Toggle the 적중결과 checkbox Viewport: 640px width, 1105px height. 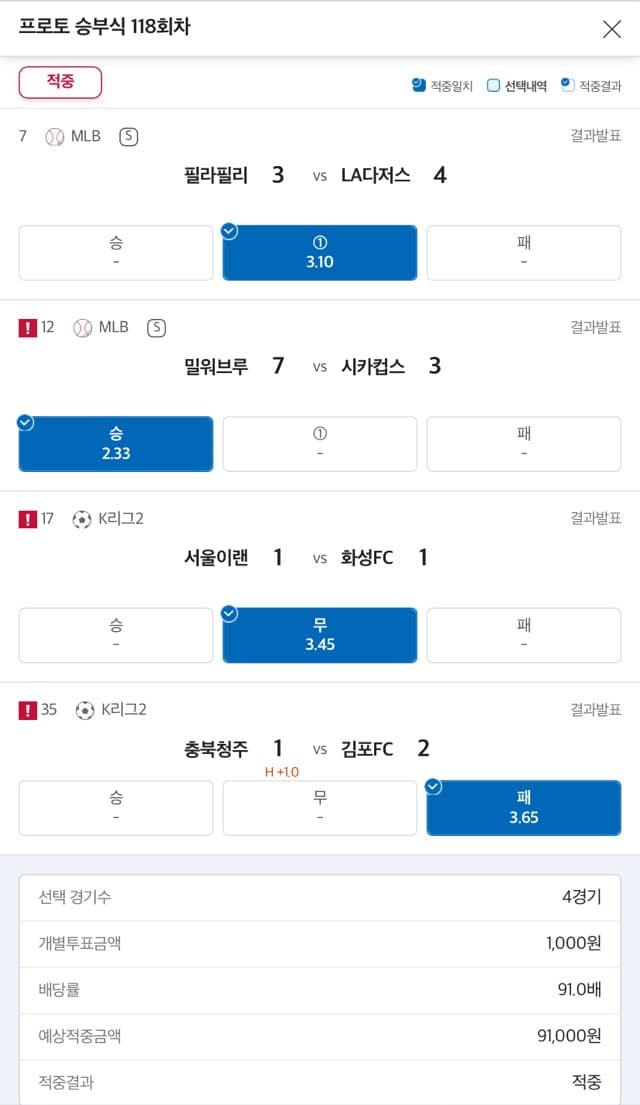tap(567, 85)
